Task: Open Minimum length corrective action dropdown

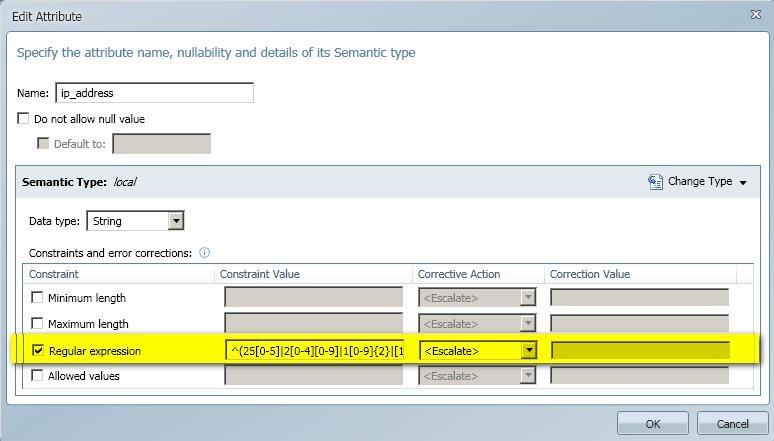Action: tap(528, 298)
